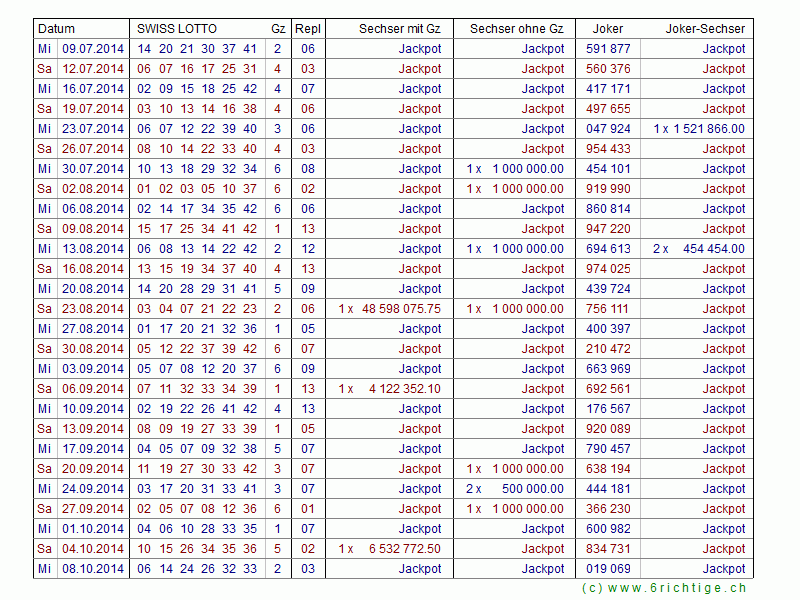800x600 pixels.
Task: Click the Sechser mit Gz header
Action: (399, 29)
